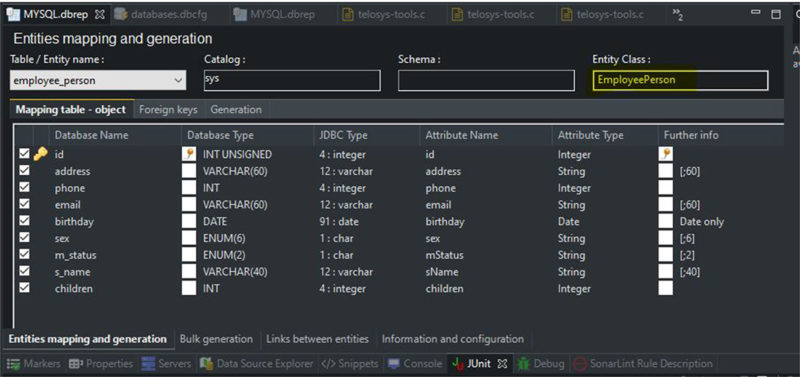Select the Mapping table - object tab

click(71, 109)
